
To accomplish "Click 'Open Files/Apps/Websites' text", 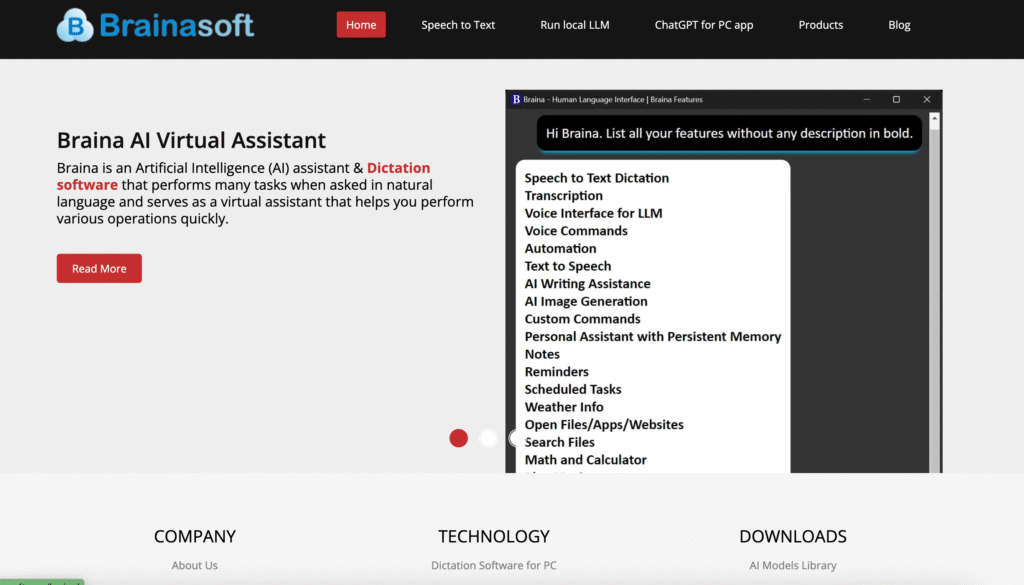I will [604, 424].
